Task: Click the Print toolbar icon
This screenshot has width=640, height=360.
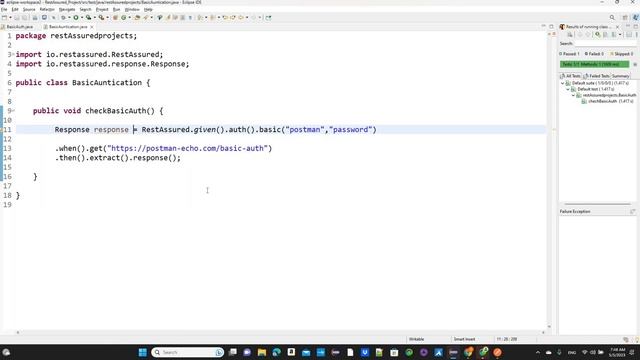Action: click(x=35, y=18)
